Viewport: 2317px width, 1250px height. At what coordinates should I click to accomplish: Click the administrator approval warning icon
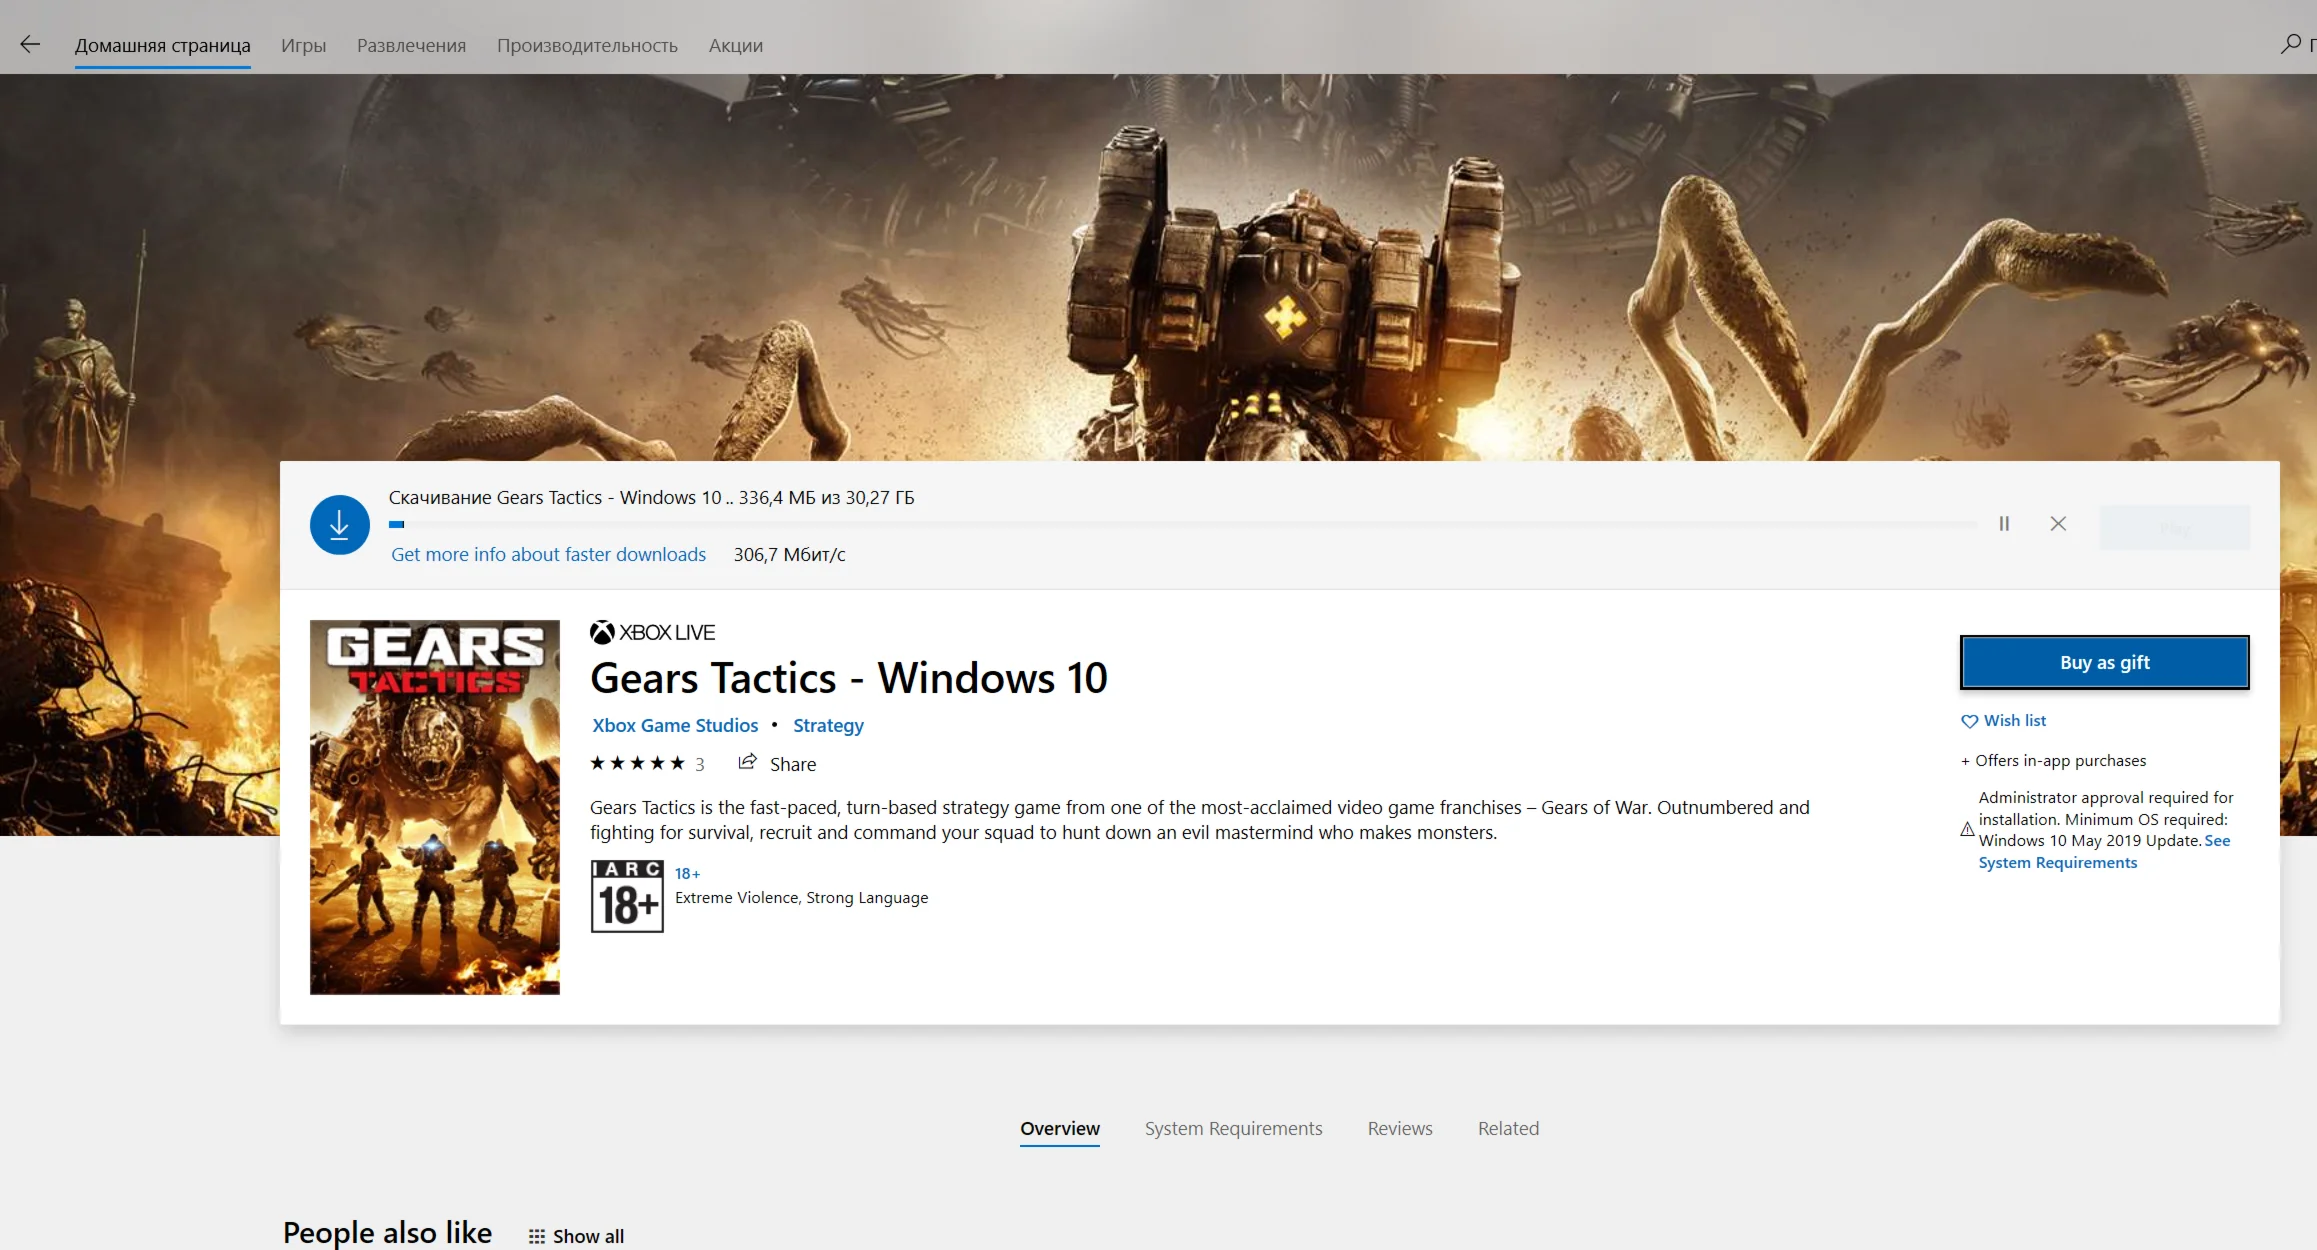coord(1967,829)
